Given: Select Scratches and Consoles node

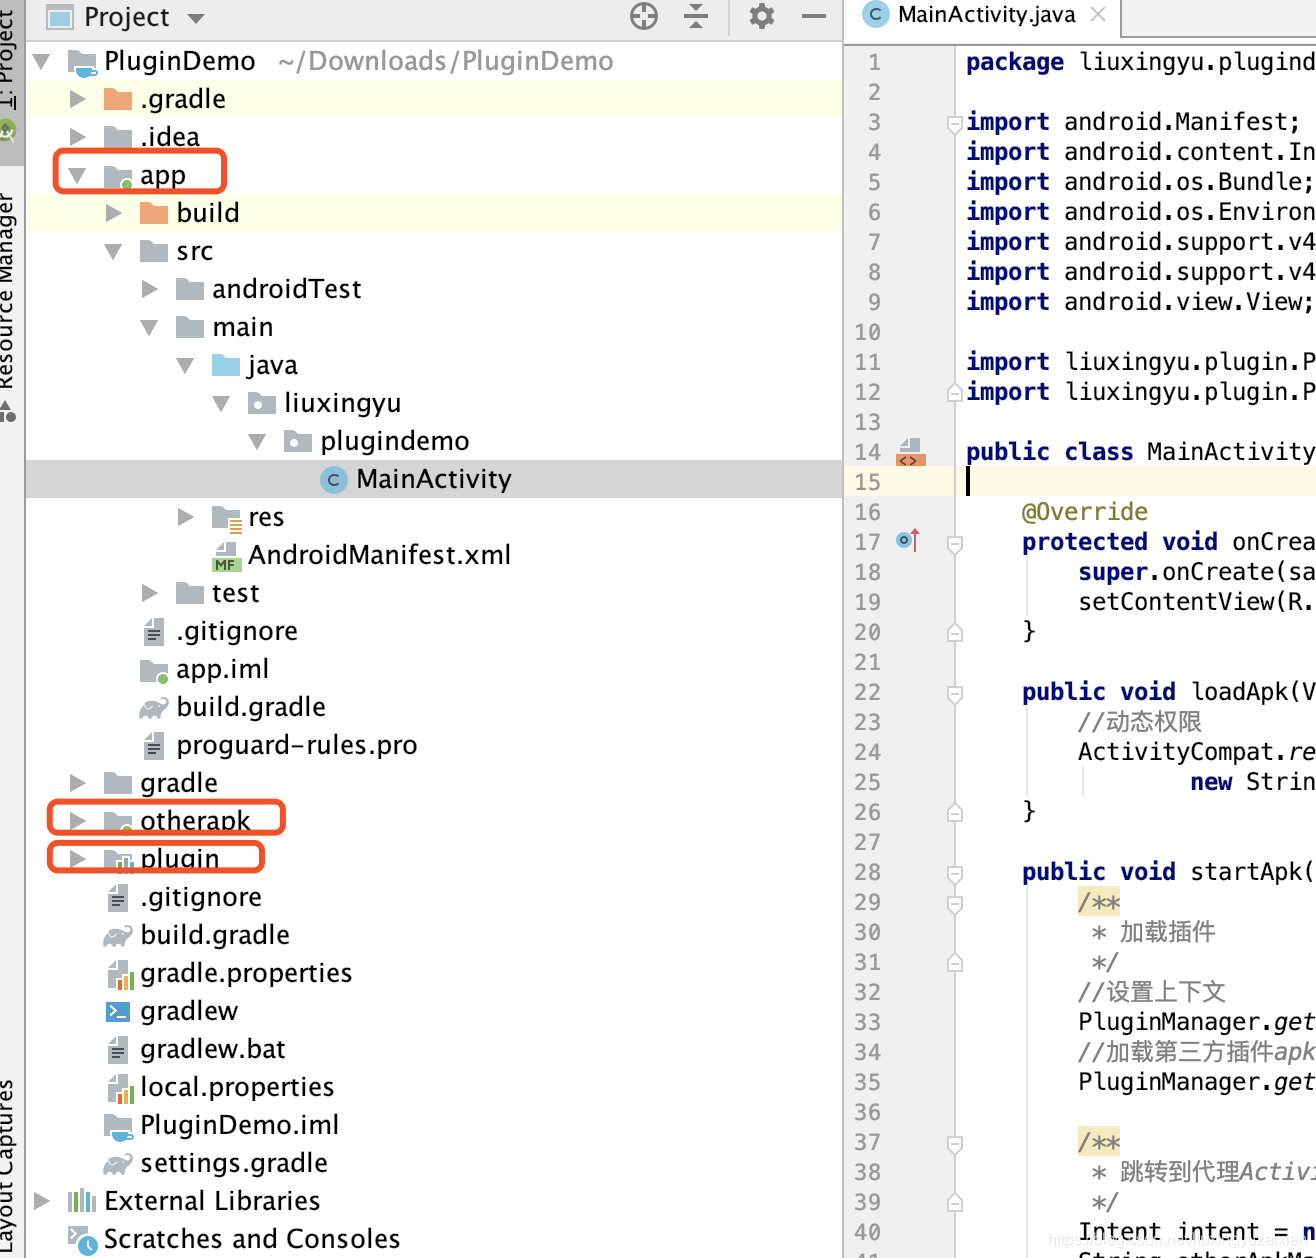Looking at the screenshot, I should tap(252, 1239).
